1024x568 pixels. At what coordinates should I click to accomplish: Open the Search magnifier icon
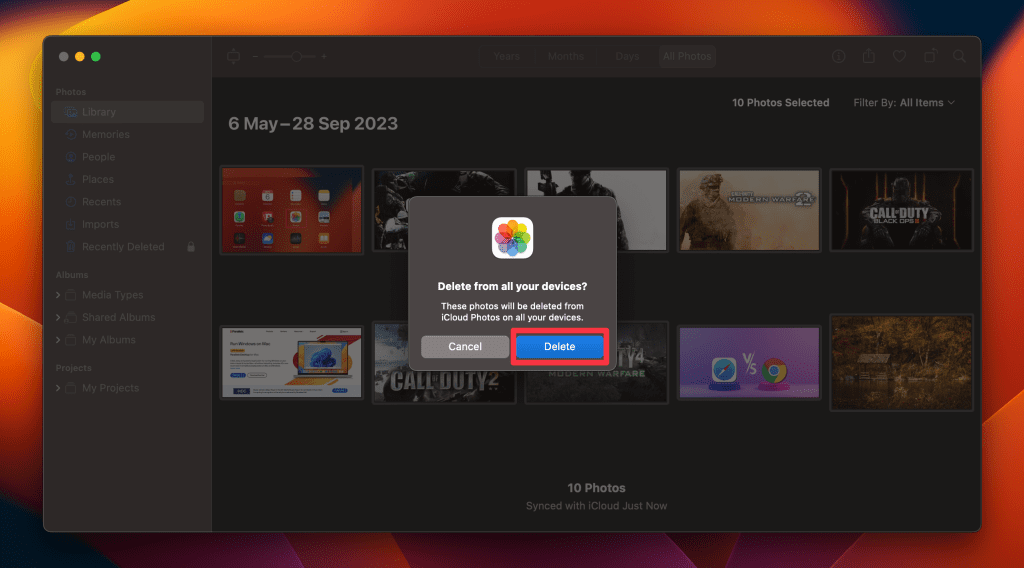959,57
